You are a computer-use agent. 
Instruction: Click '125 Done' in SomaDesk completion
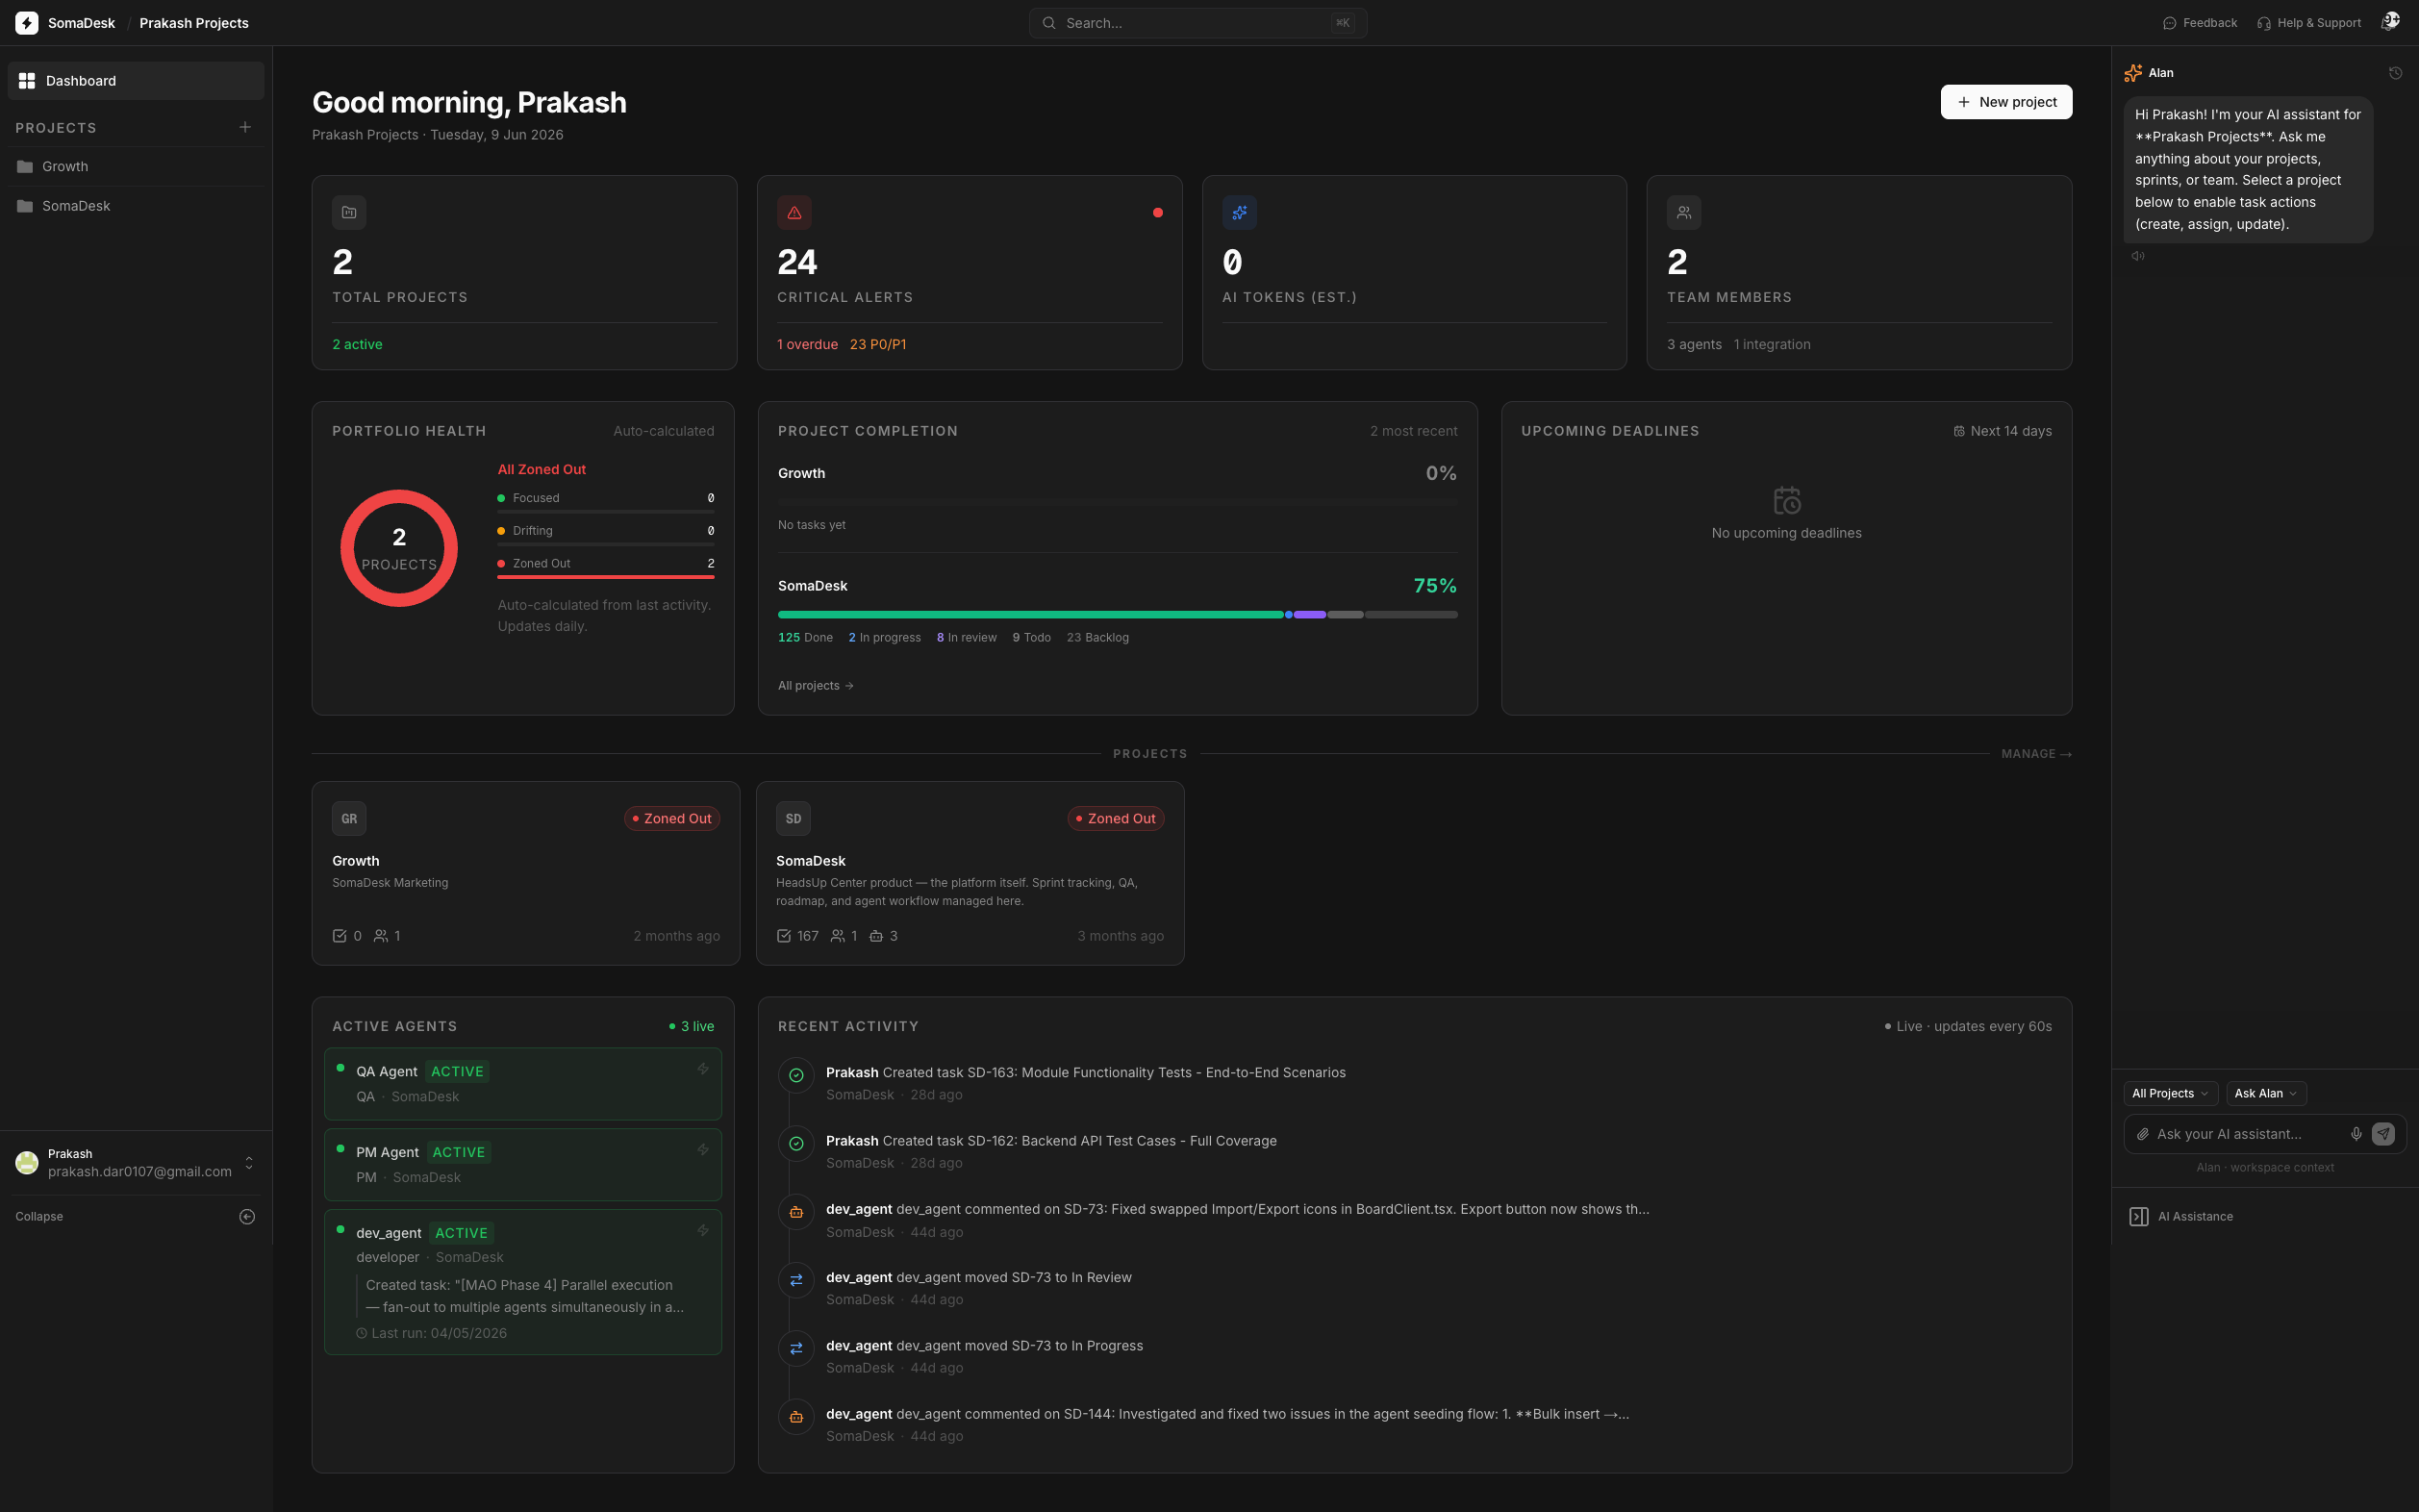click(805, 638)
